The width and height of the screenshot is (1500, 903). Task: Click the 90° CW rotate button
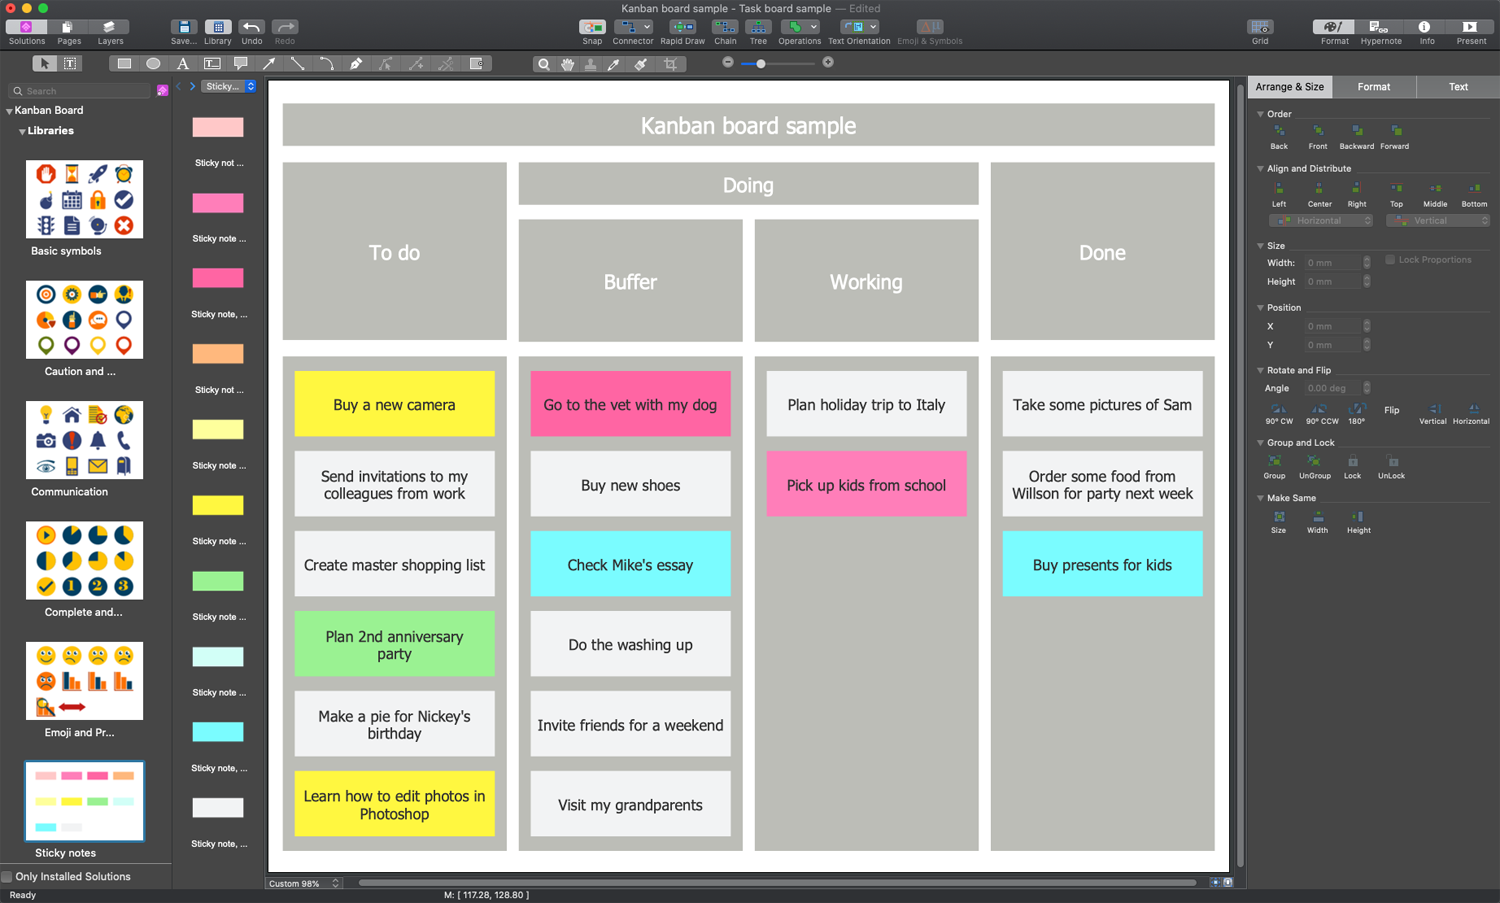1279,414
